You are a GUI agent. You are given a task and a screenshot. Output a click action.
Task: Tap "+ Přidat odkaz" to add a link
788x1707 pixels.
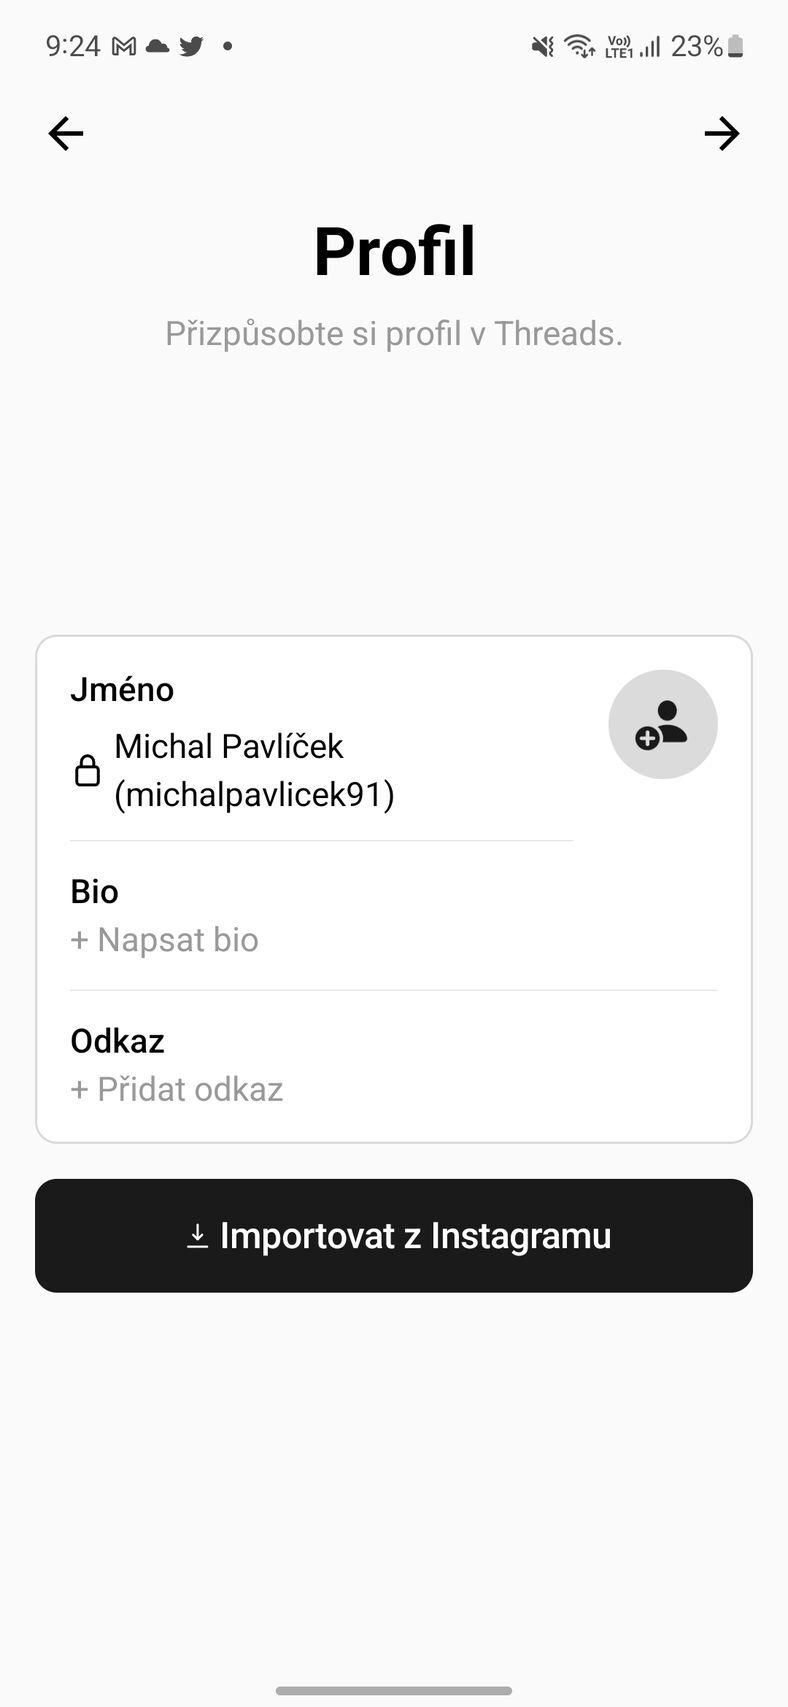coord(177,1089)
